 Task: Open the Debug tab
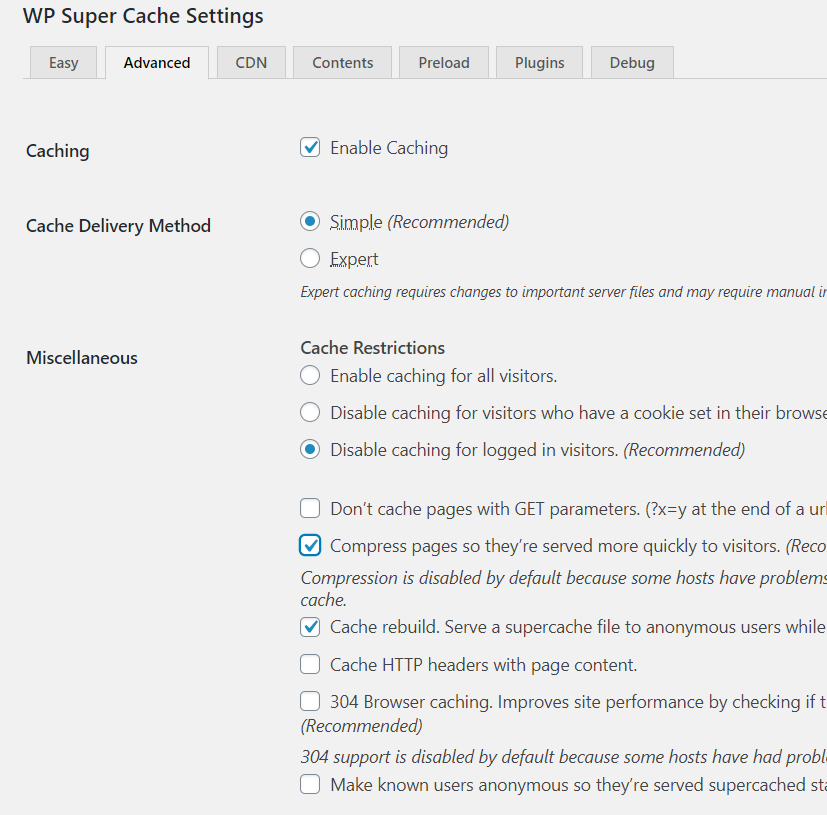[632, 63]
